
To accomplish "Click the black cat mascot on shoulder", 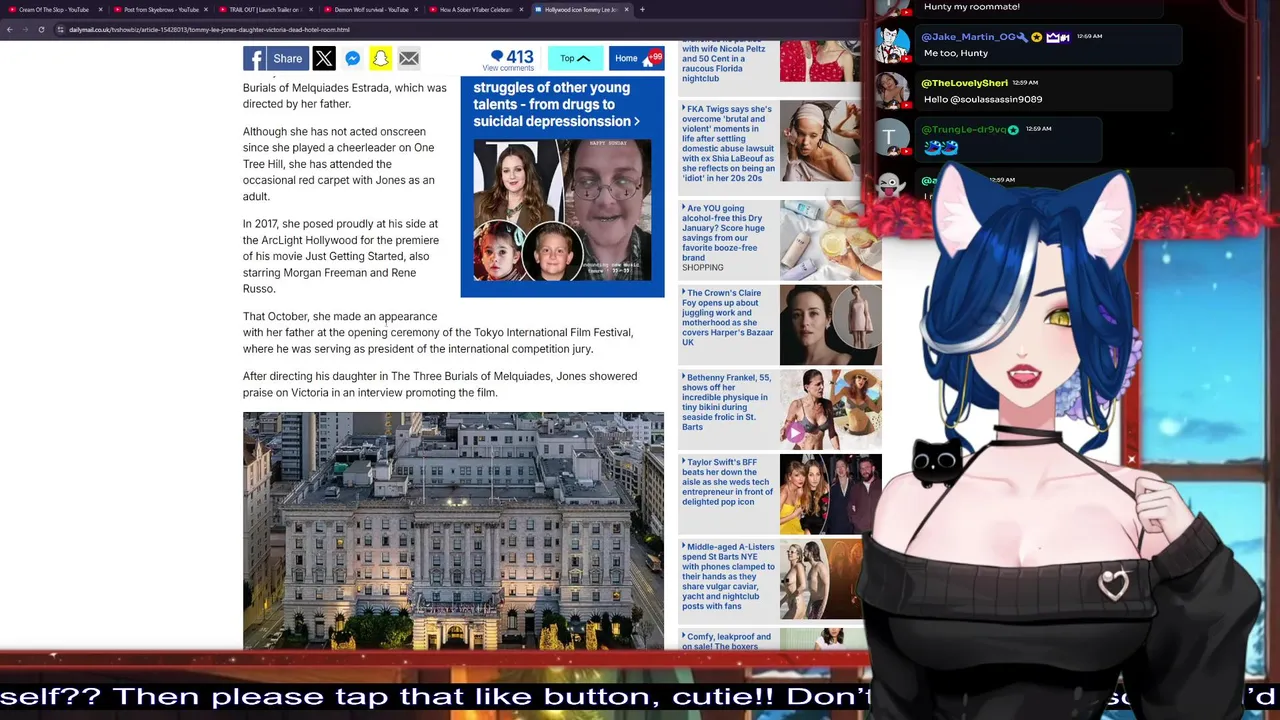I will [937, 462].
